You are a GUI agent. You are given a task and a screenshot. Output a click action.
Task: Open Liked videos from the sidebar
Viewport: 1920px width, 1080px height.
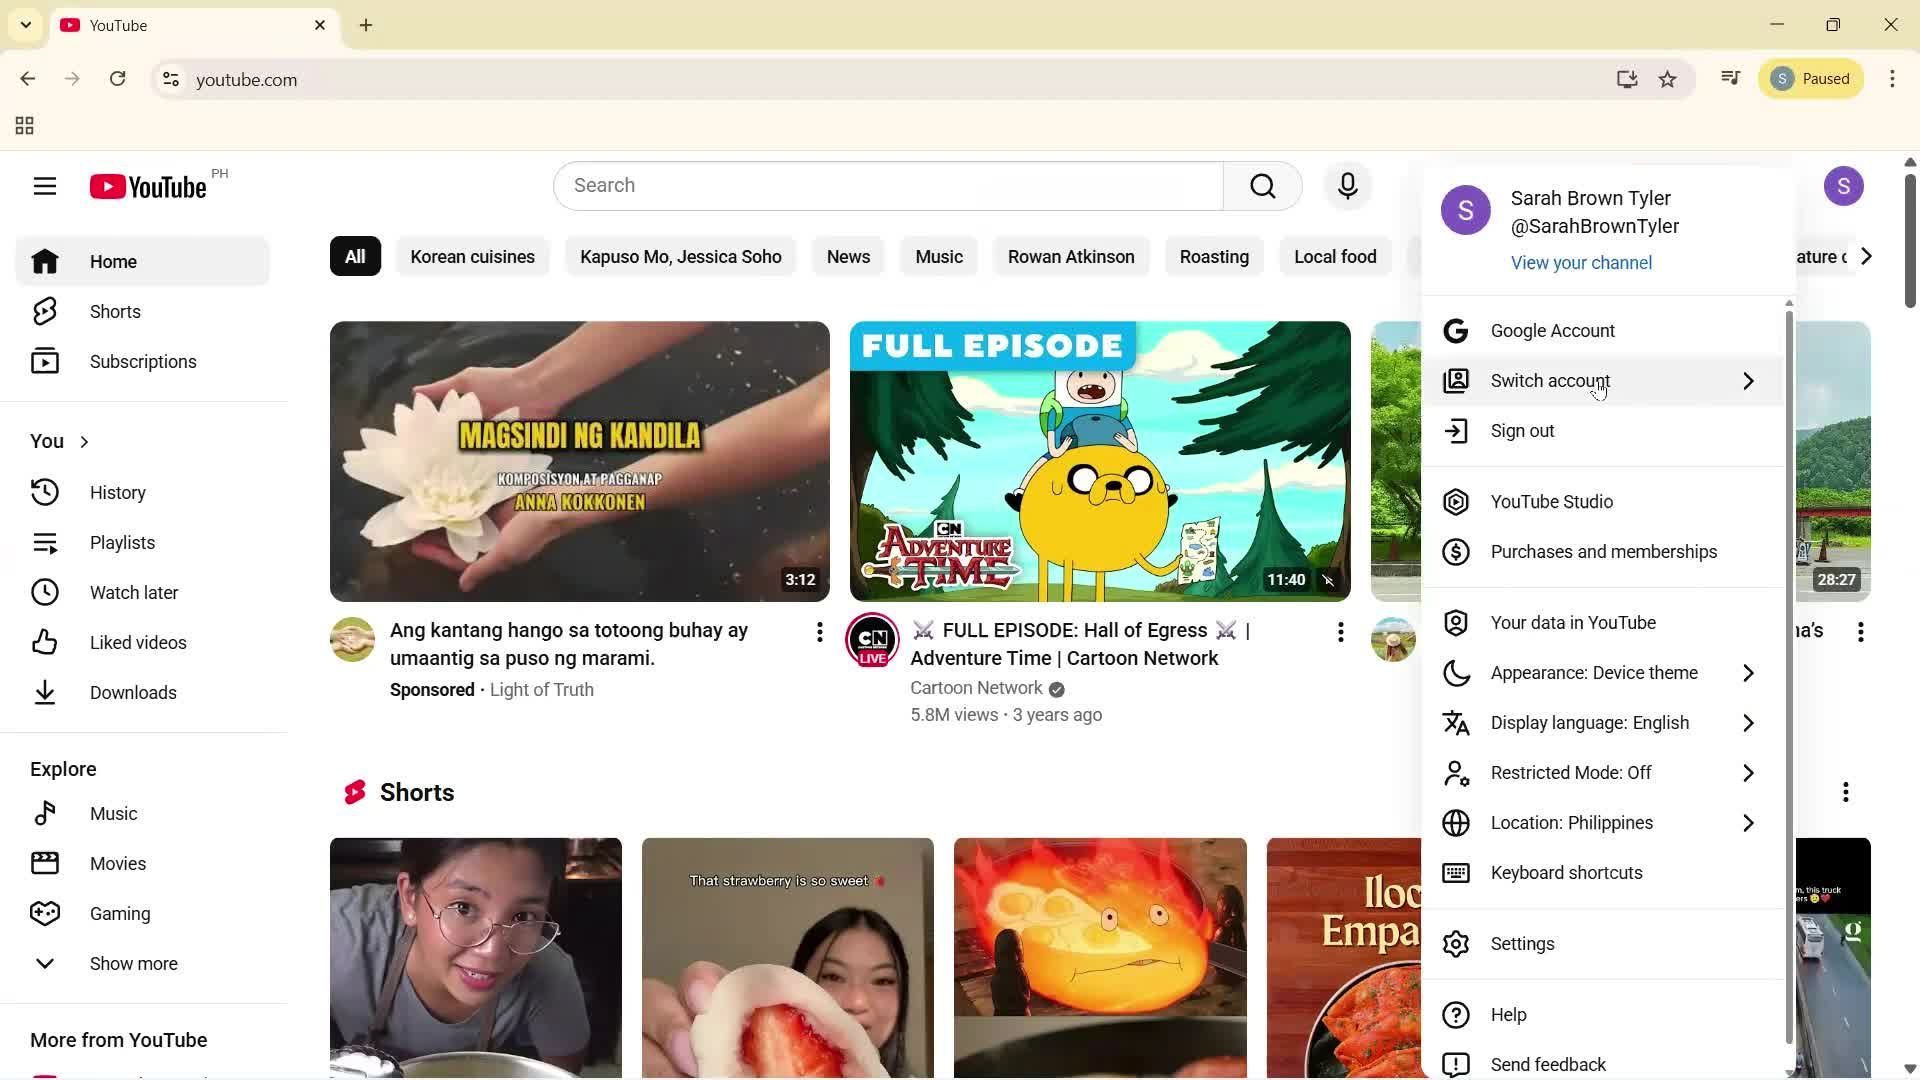(138, 642)
